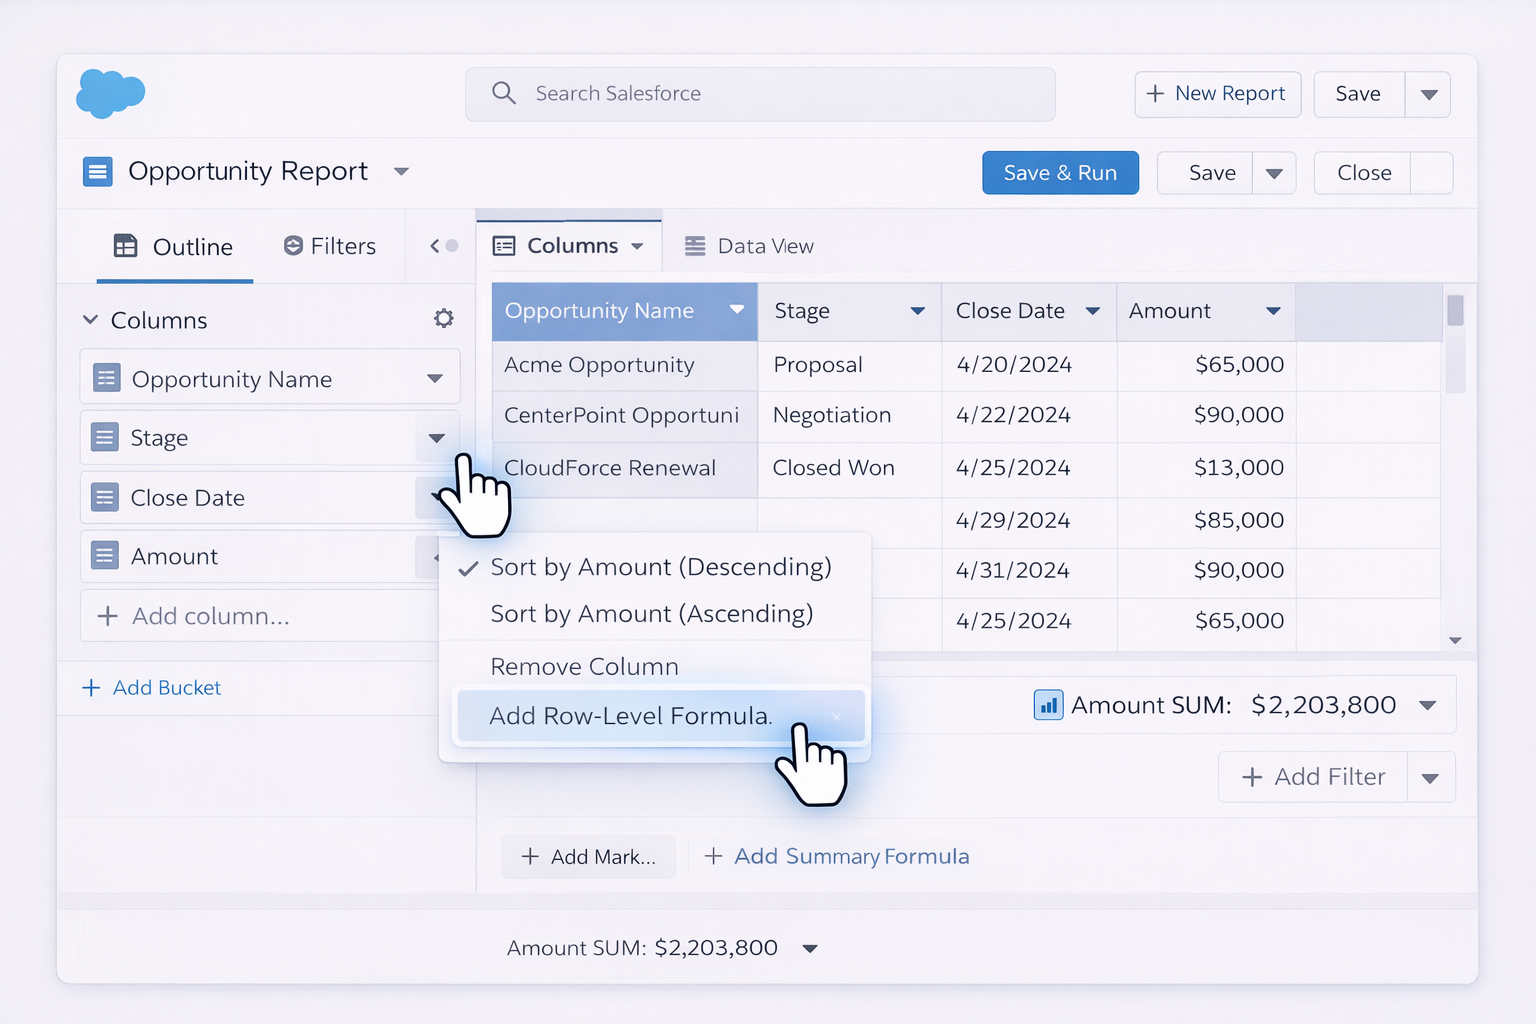Select the CloudForce Renewal cell
1536x1024 pixels.
coord(625,468)
